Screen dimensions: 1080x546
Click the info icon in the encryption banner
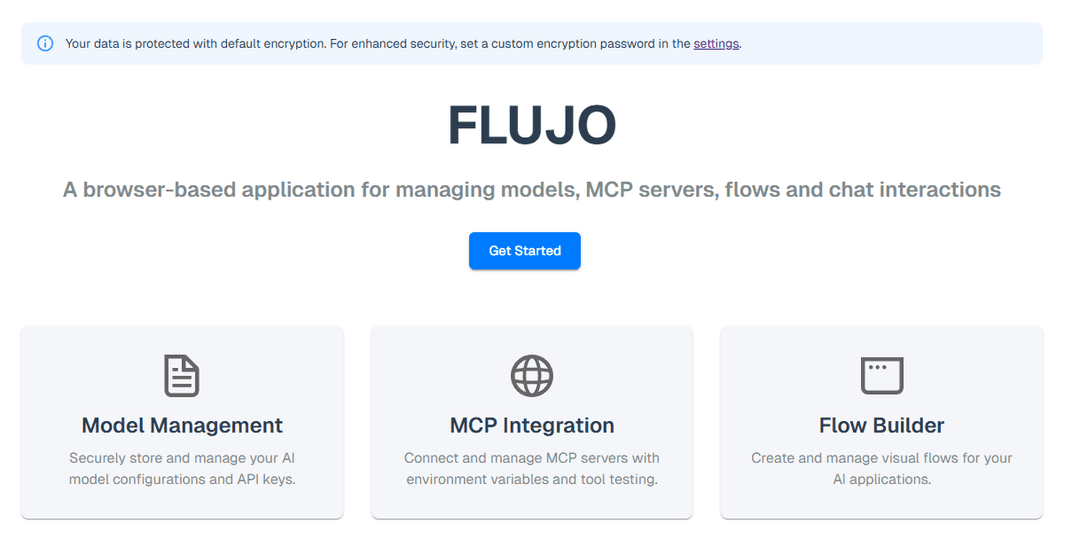pyautogui.click(x=45, y=43)
